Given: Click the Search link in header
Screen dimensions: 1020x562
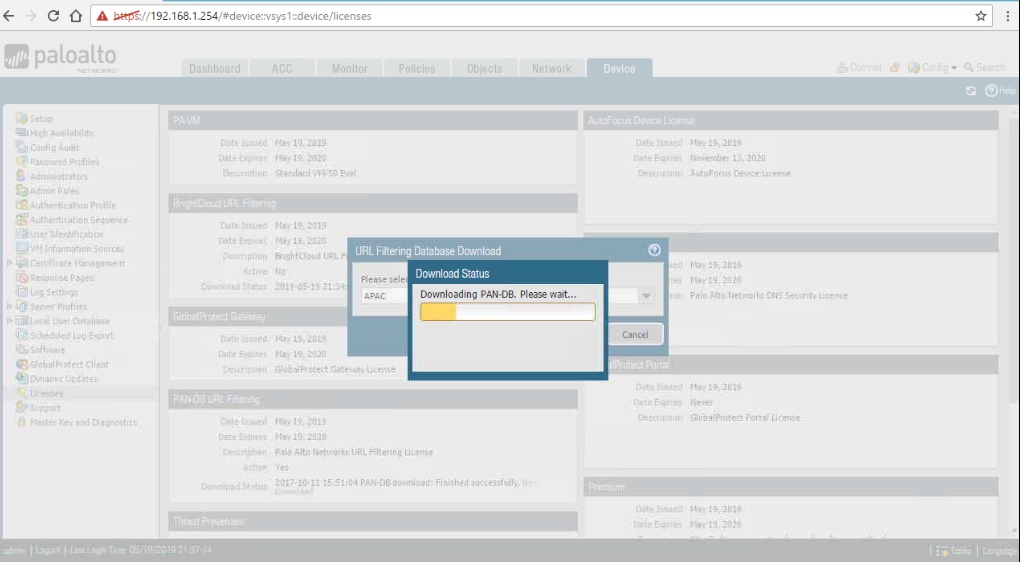Looking at the screenshot, I should click(984, 67).
